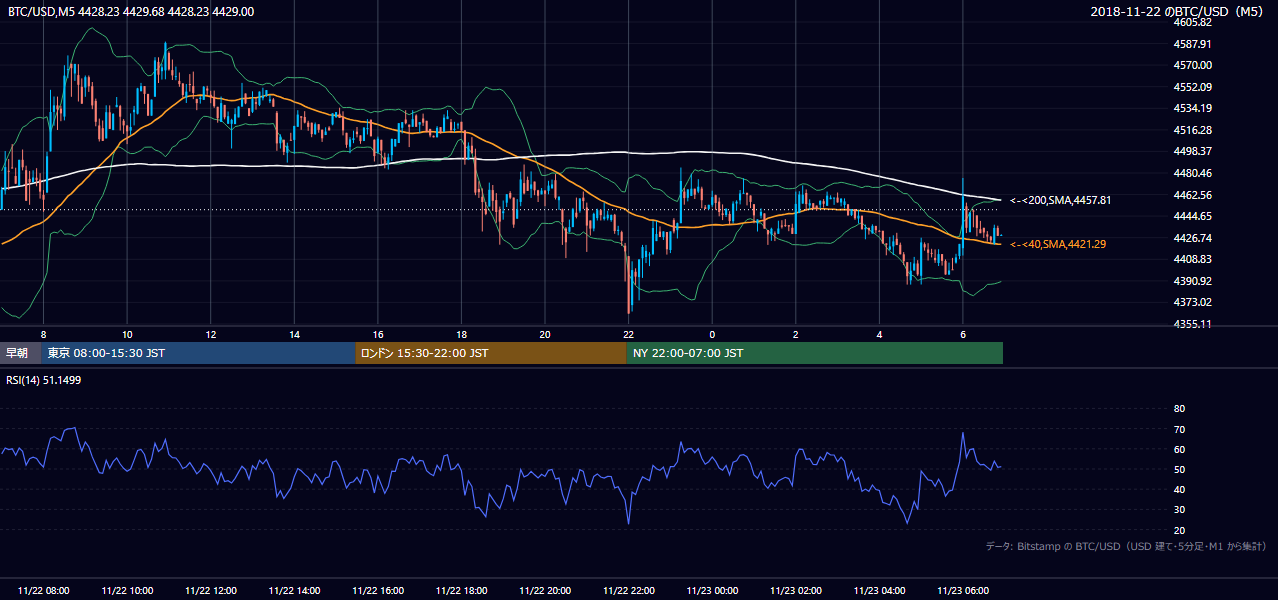The image size is (1278, 600).
Task: Click the price axis label 4462.56
Action: [1193, 195]
